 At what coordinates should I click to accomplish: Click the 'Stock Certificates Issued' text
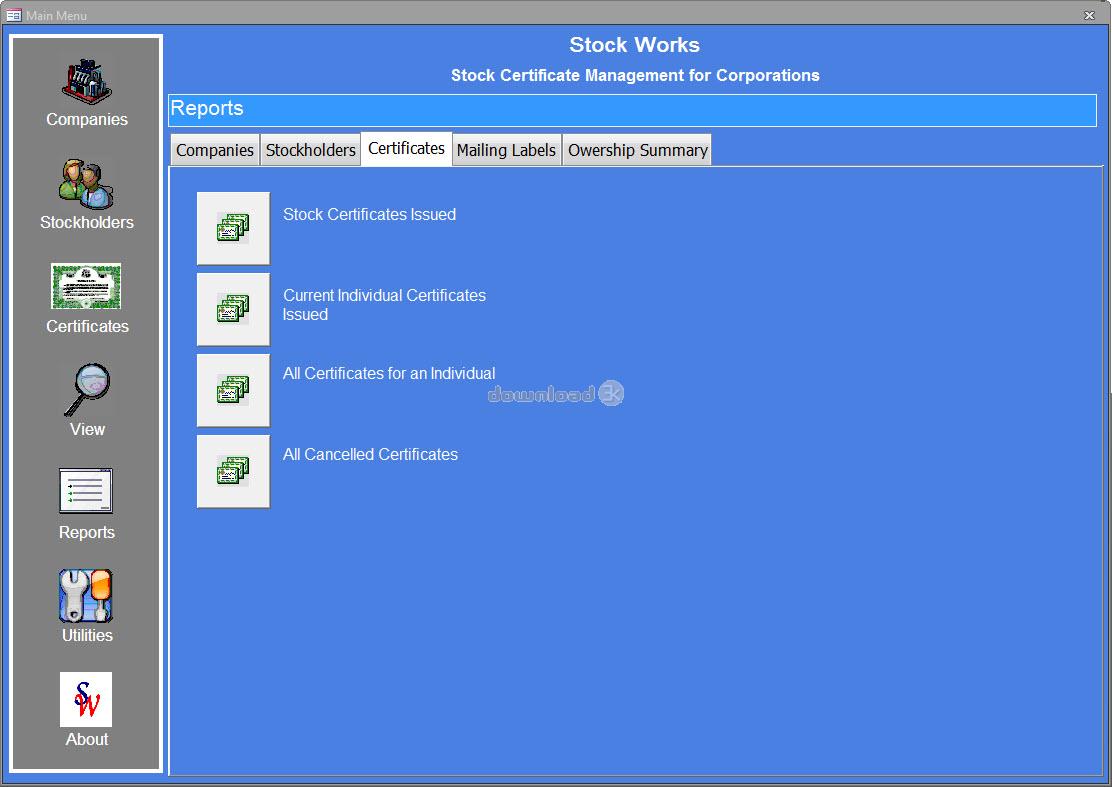point(369,214)
